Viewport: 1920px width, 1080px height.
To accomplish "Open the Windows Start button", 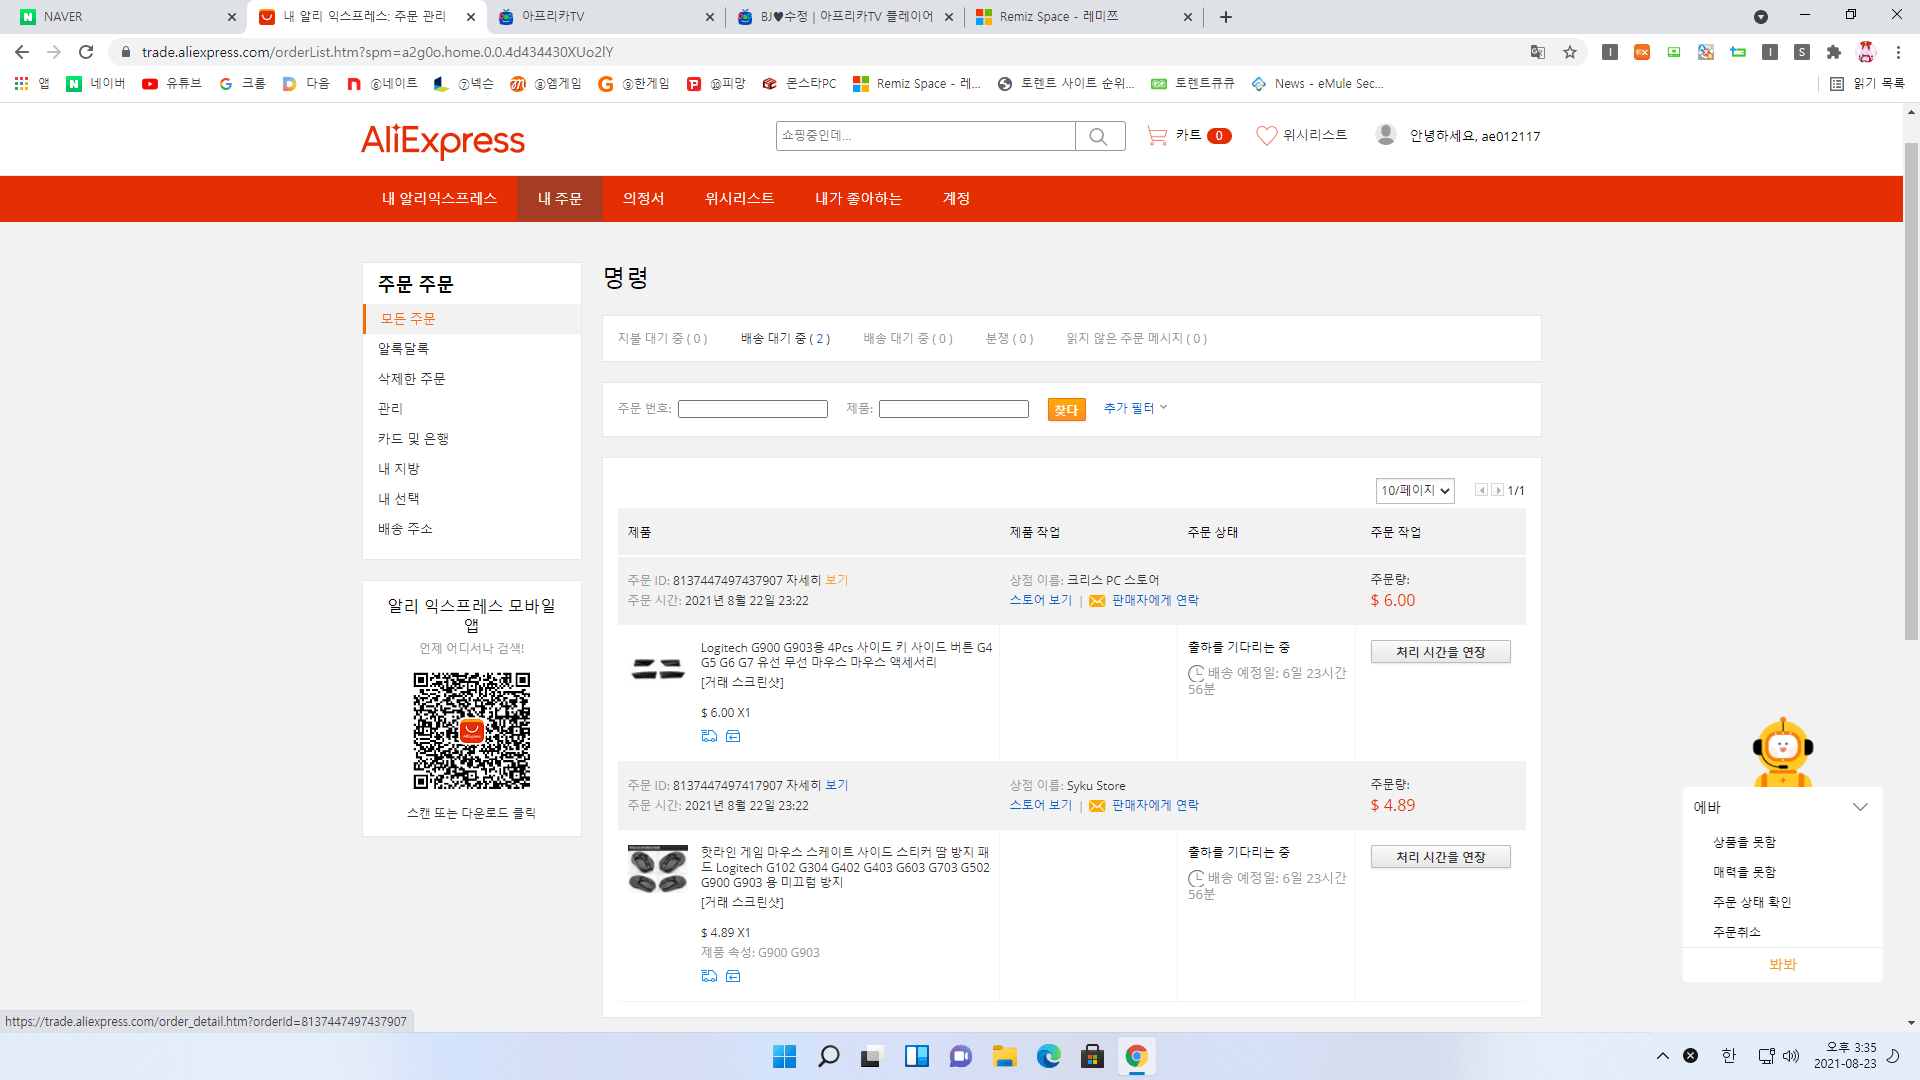I will coord(785,1056).
